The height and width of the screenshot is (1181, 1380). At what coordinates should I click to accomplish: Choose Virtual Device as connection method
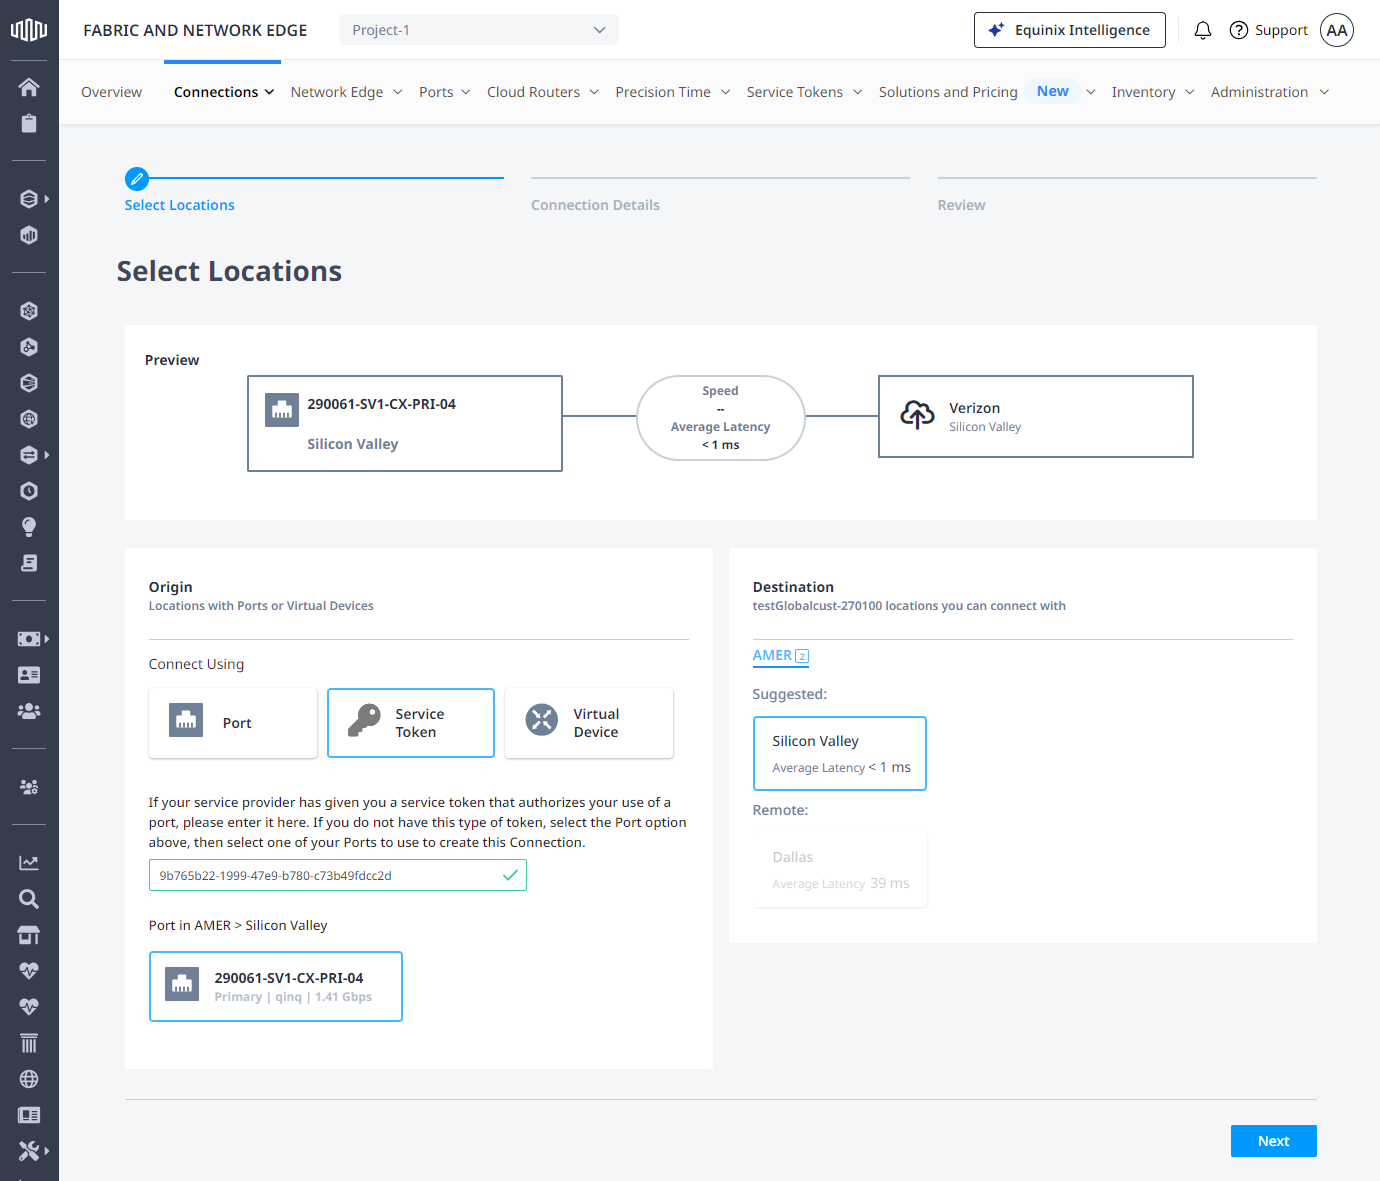pyautogui.click(x=589, y=722)
